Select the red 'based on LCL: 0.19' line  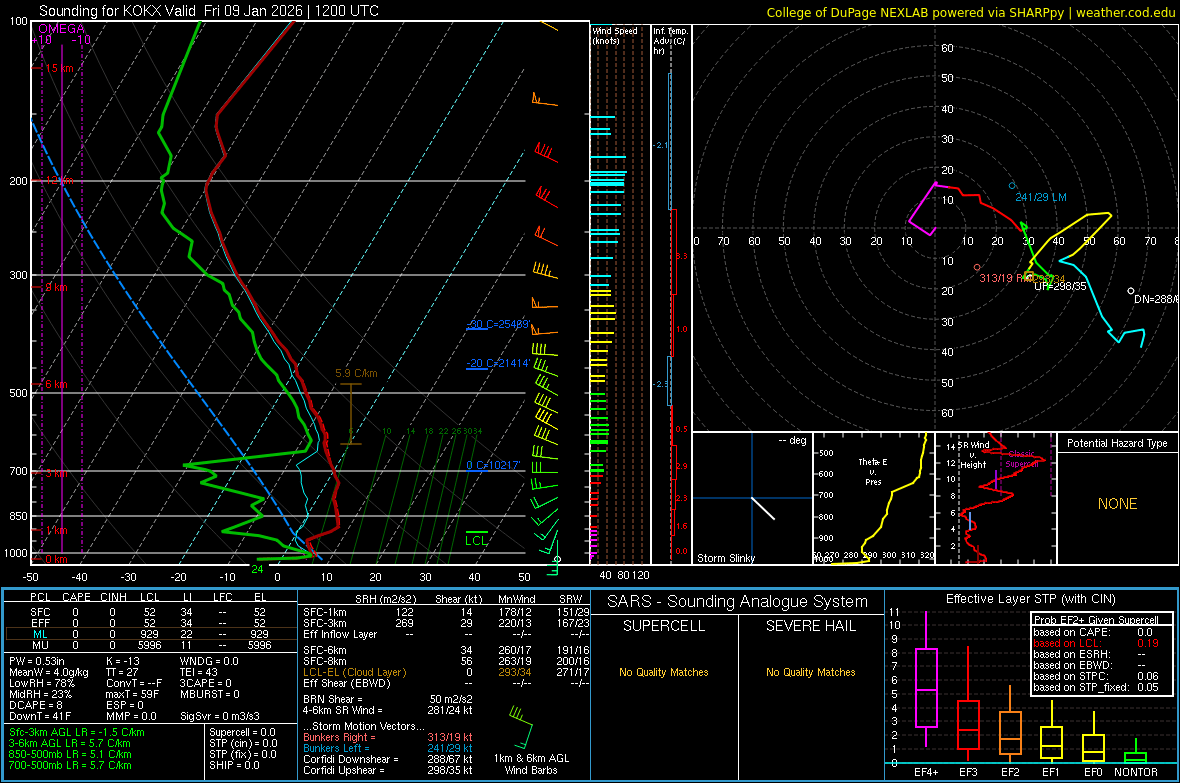[1096, 643]
